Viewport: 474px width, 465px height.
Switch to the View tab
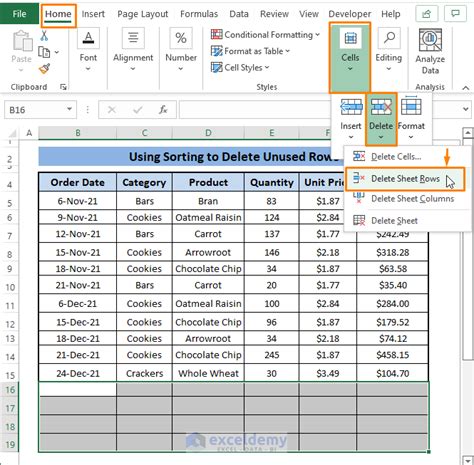309,14
